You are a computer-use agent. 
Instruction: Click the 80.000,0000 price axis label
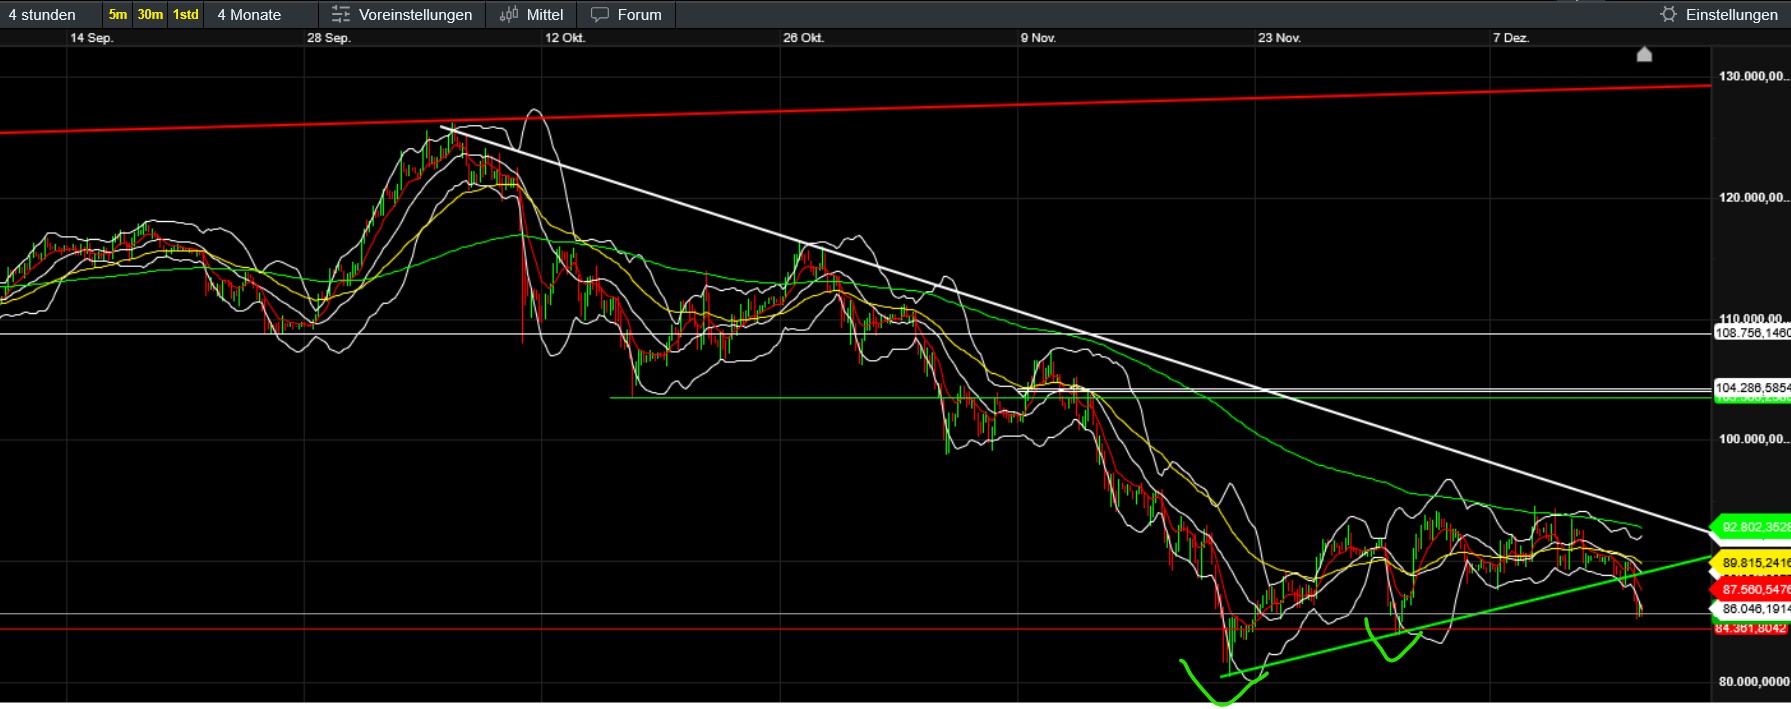point(1754,681)
